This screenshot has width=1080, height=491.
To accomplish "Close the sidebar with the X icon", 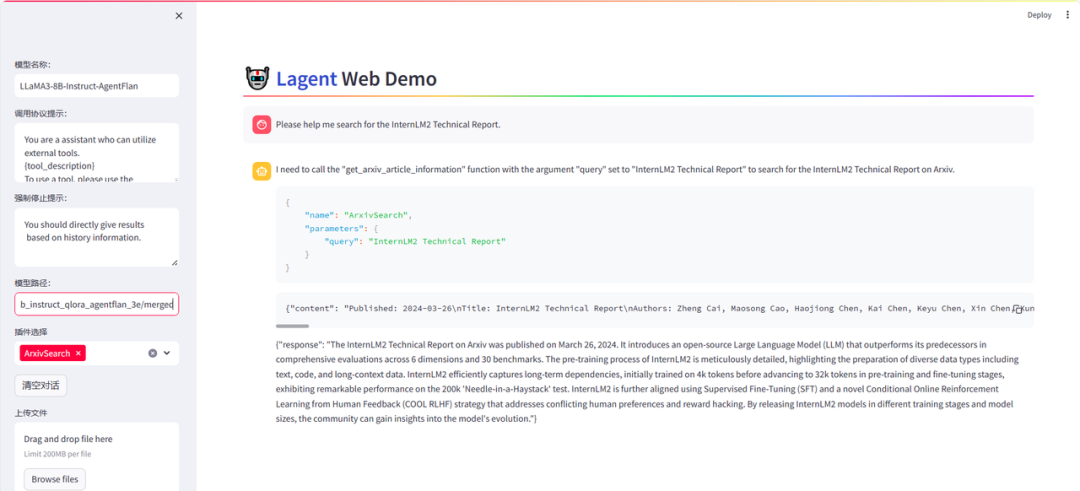I will tap(179, 16).
